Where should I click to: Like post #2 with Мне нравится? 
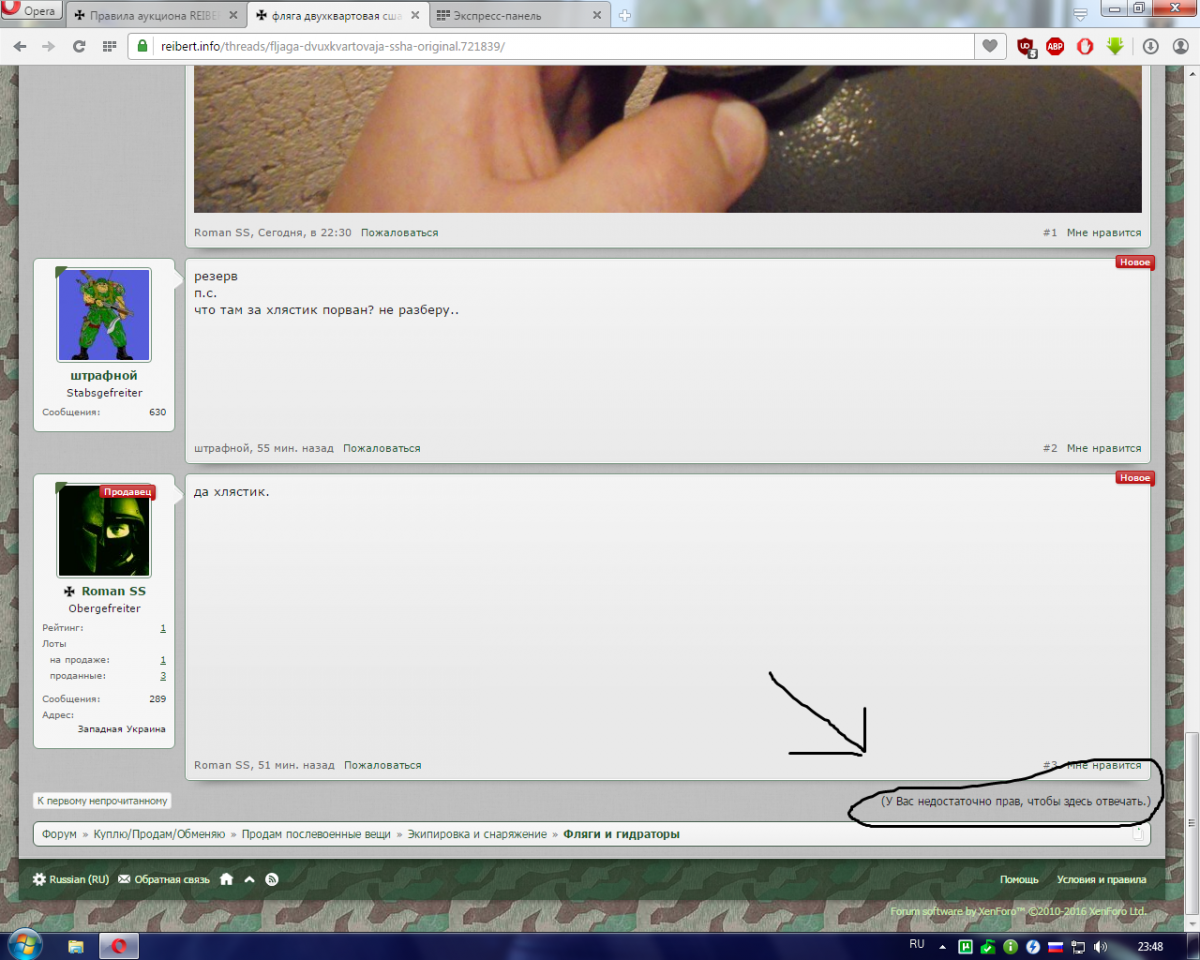pyautogui.click(x=1104, y=449)
